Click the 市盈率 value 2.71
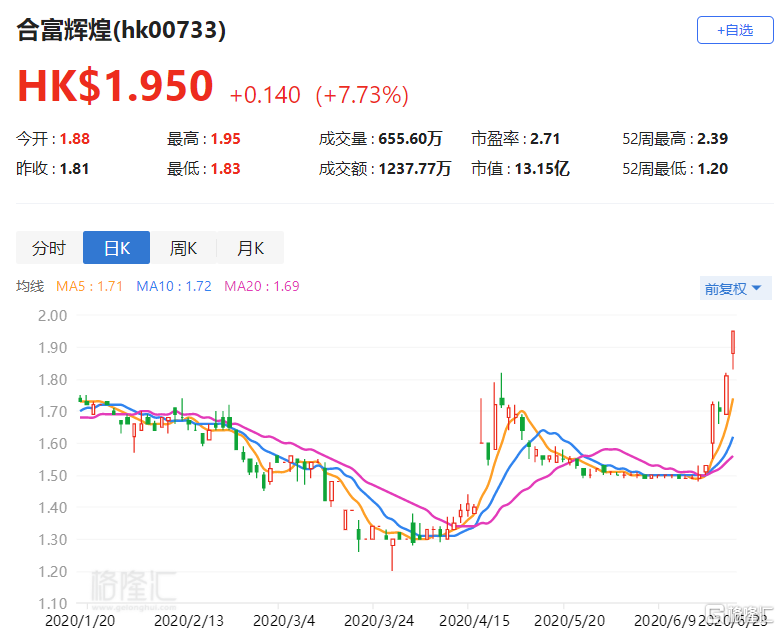Image resolution: width=780 pixels, height=631 pixels. pyautogui.click(x=545, y=139)
